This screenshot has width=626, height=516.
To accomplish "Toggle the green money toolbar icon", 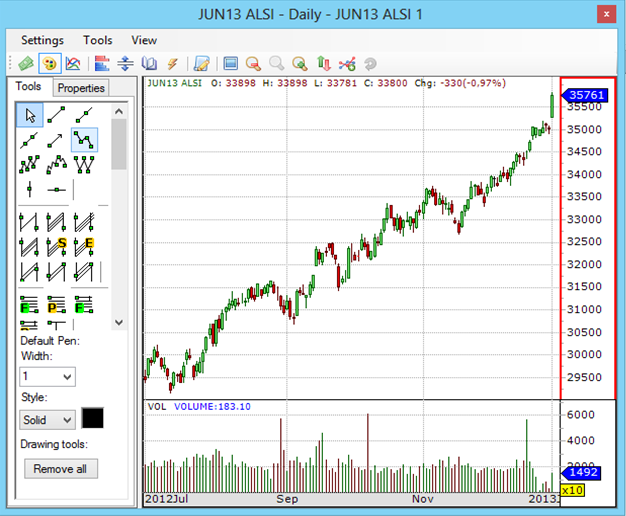I will click(26, 64).
